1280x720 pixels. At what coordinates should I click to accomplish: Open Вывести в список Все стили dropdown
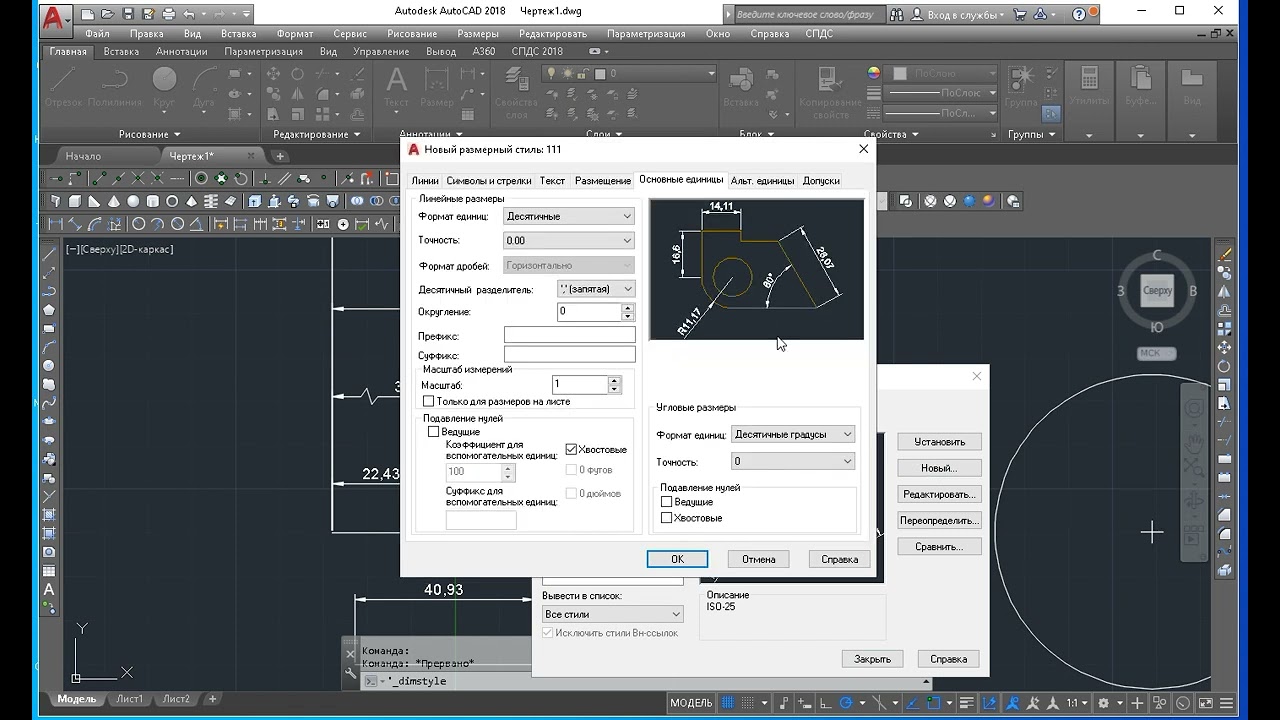click(612, 614)
